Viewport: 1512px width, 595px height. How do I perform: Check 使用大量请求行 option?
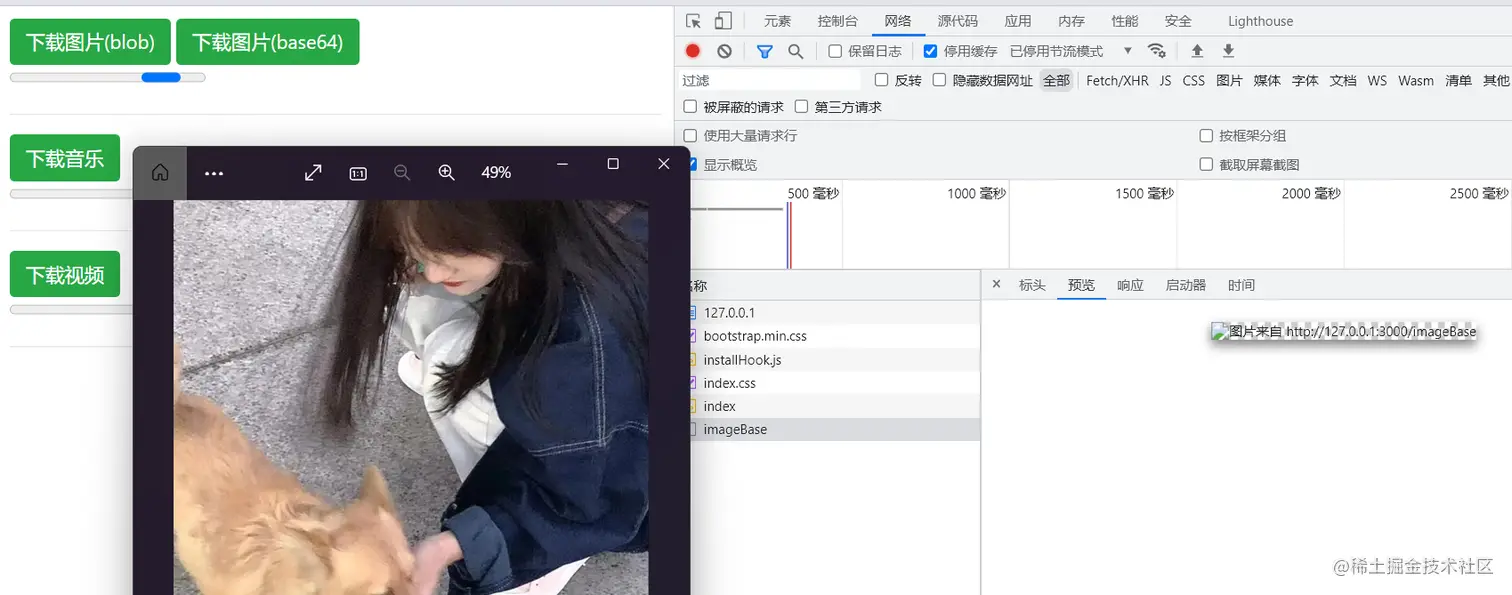[690, 136]
